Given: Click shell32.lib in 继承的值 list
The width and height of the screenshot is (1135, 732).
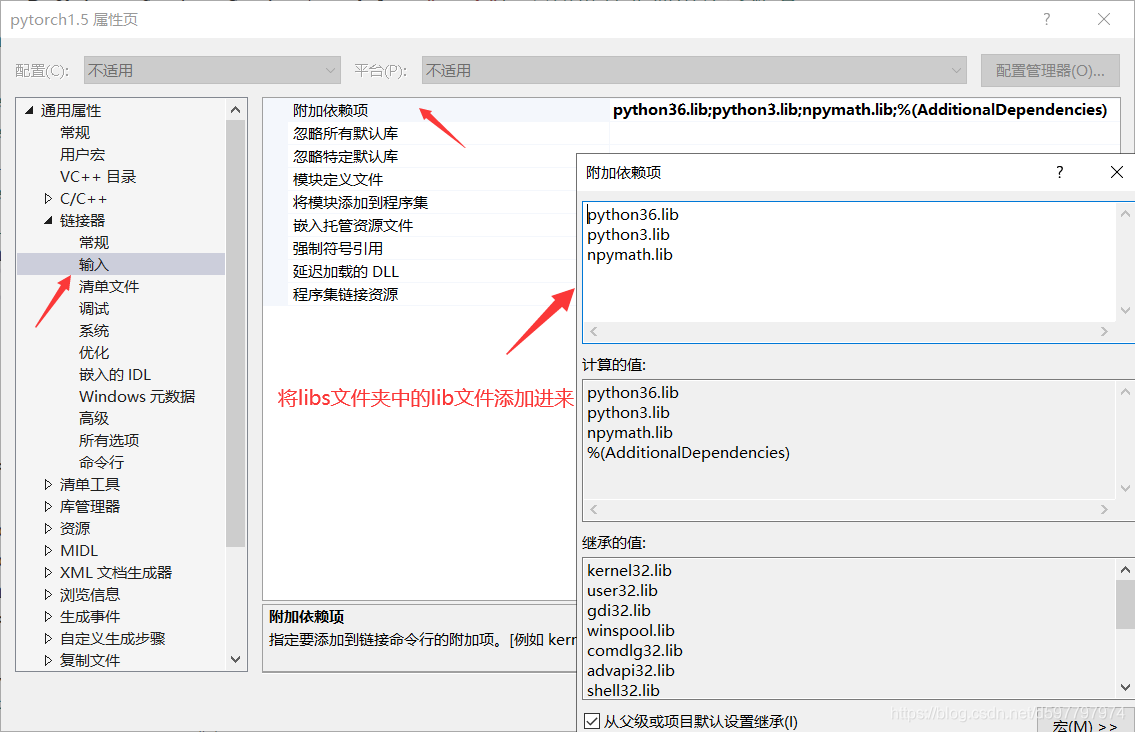Looking at the screenshot, I should (x=623, y=691).
